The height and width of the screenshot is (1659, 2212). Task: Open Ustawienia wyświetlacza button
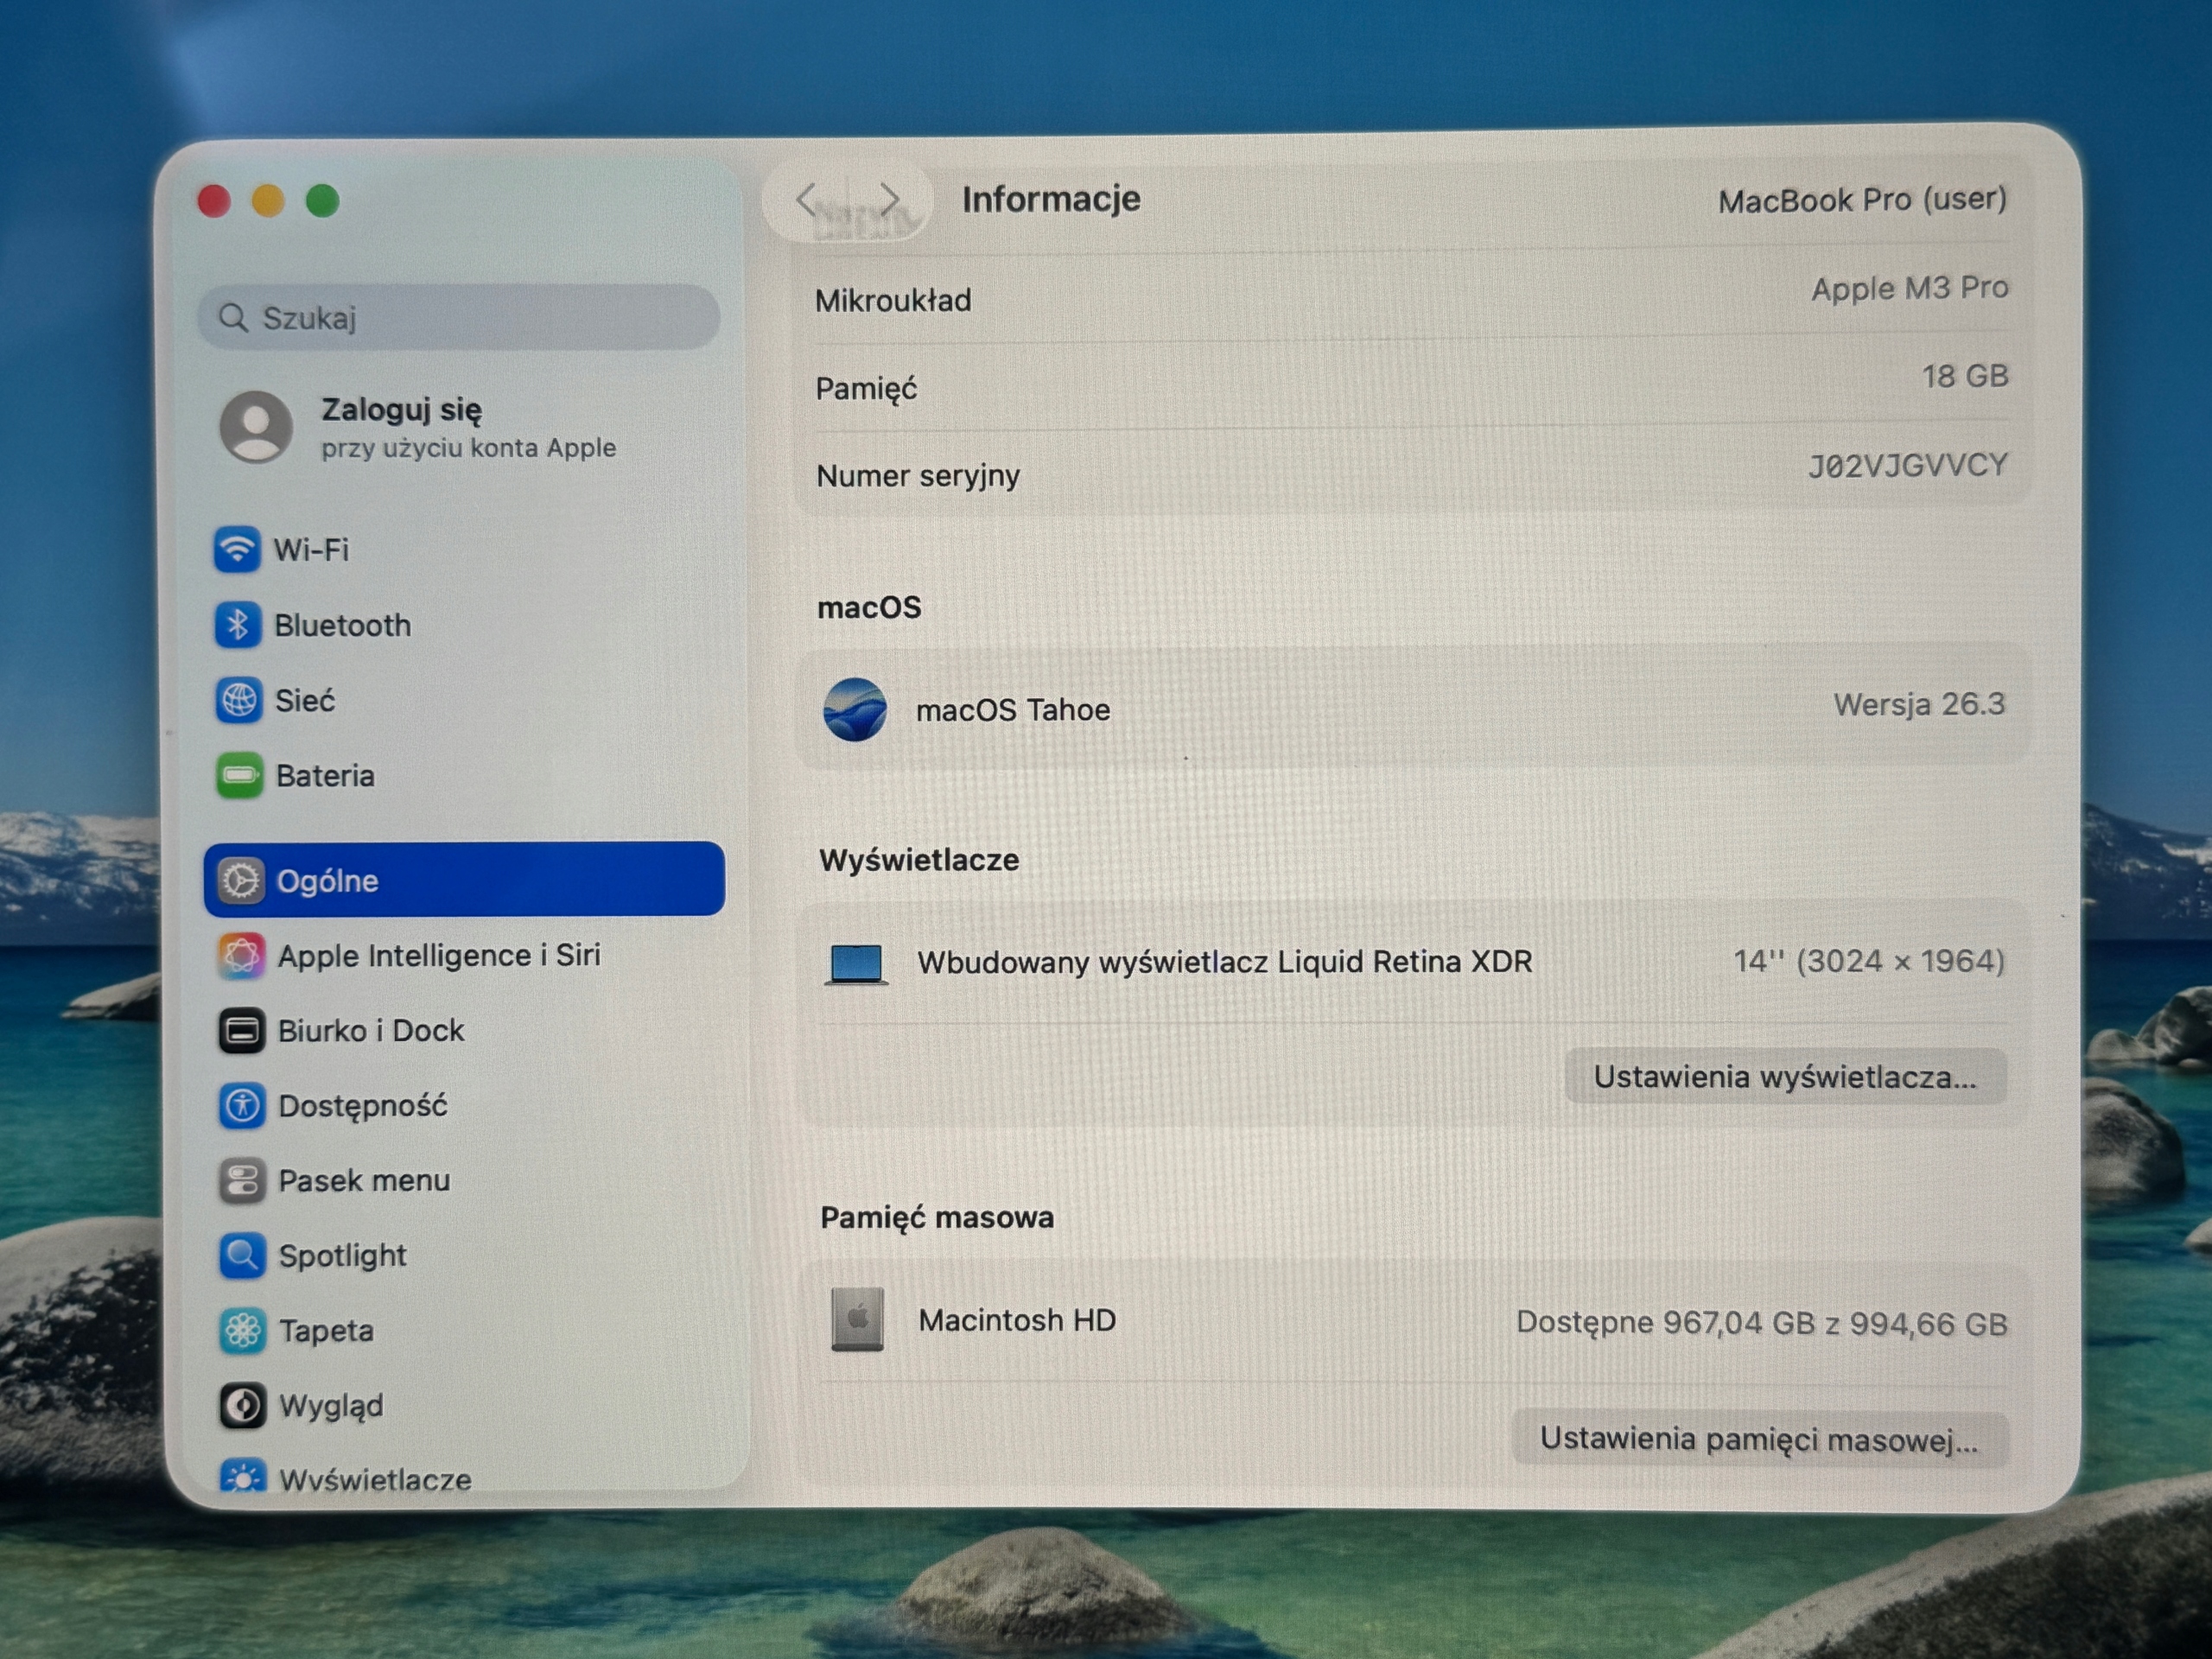coord(1785,1077)
